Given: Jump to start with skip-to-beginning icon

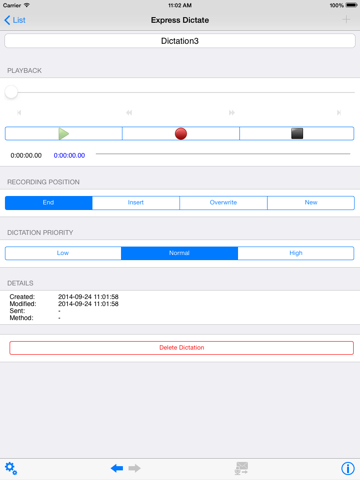Looking at the screenshot, I should [x=19, y=113].
